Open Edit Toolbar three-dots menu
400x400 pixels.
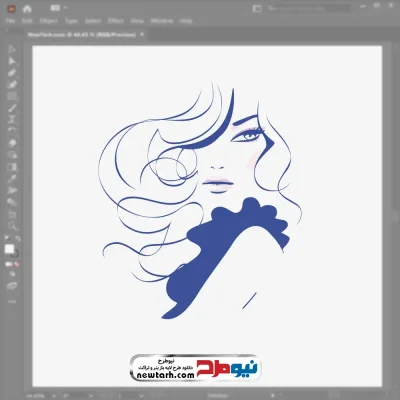(x=12, y=302)
